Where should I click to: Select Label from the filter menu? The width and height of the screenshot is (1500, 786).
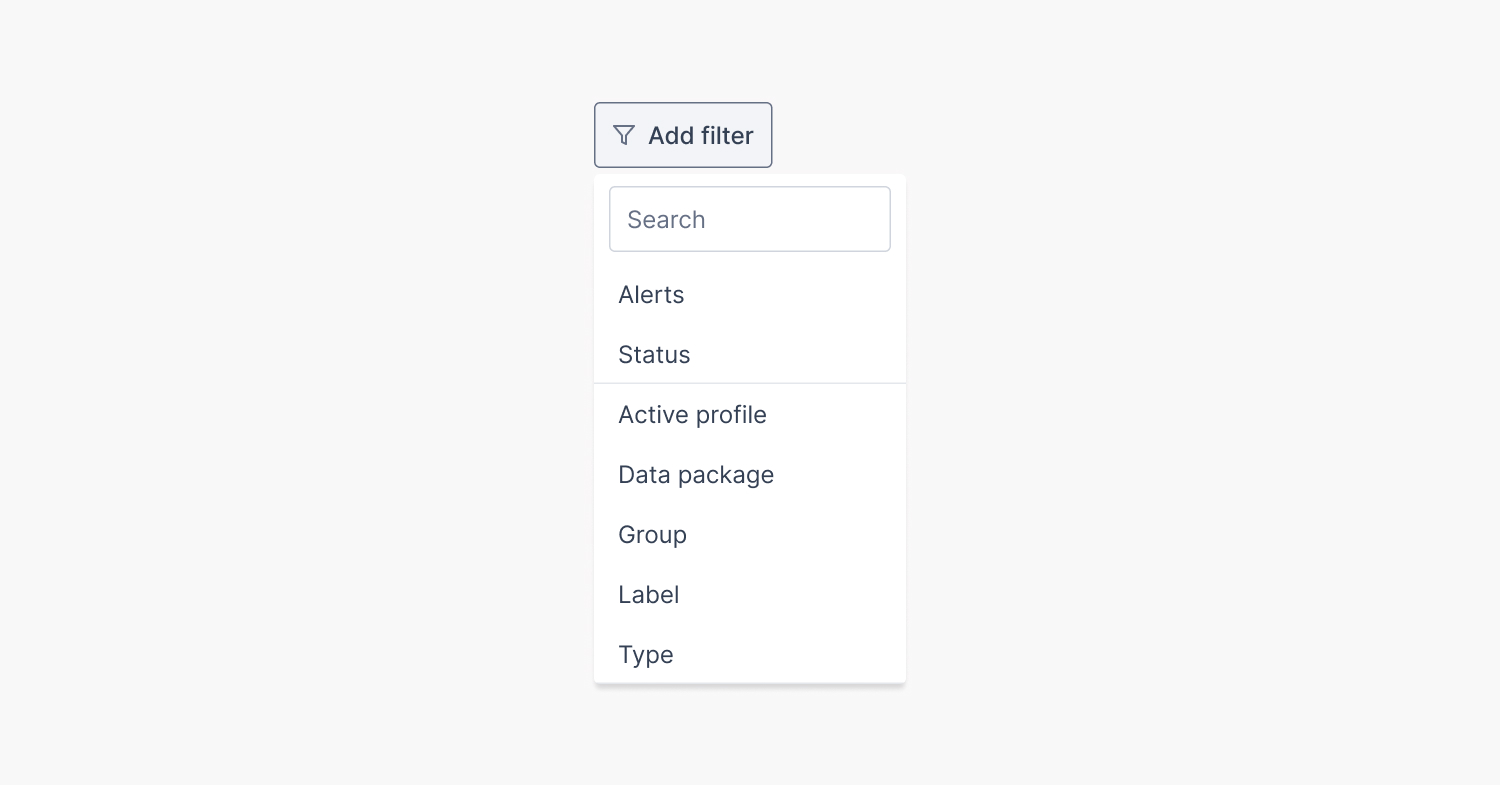click(x=648, y=595)
